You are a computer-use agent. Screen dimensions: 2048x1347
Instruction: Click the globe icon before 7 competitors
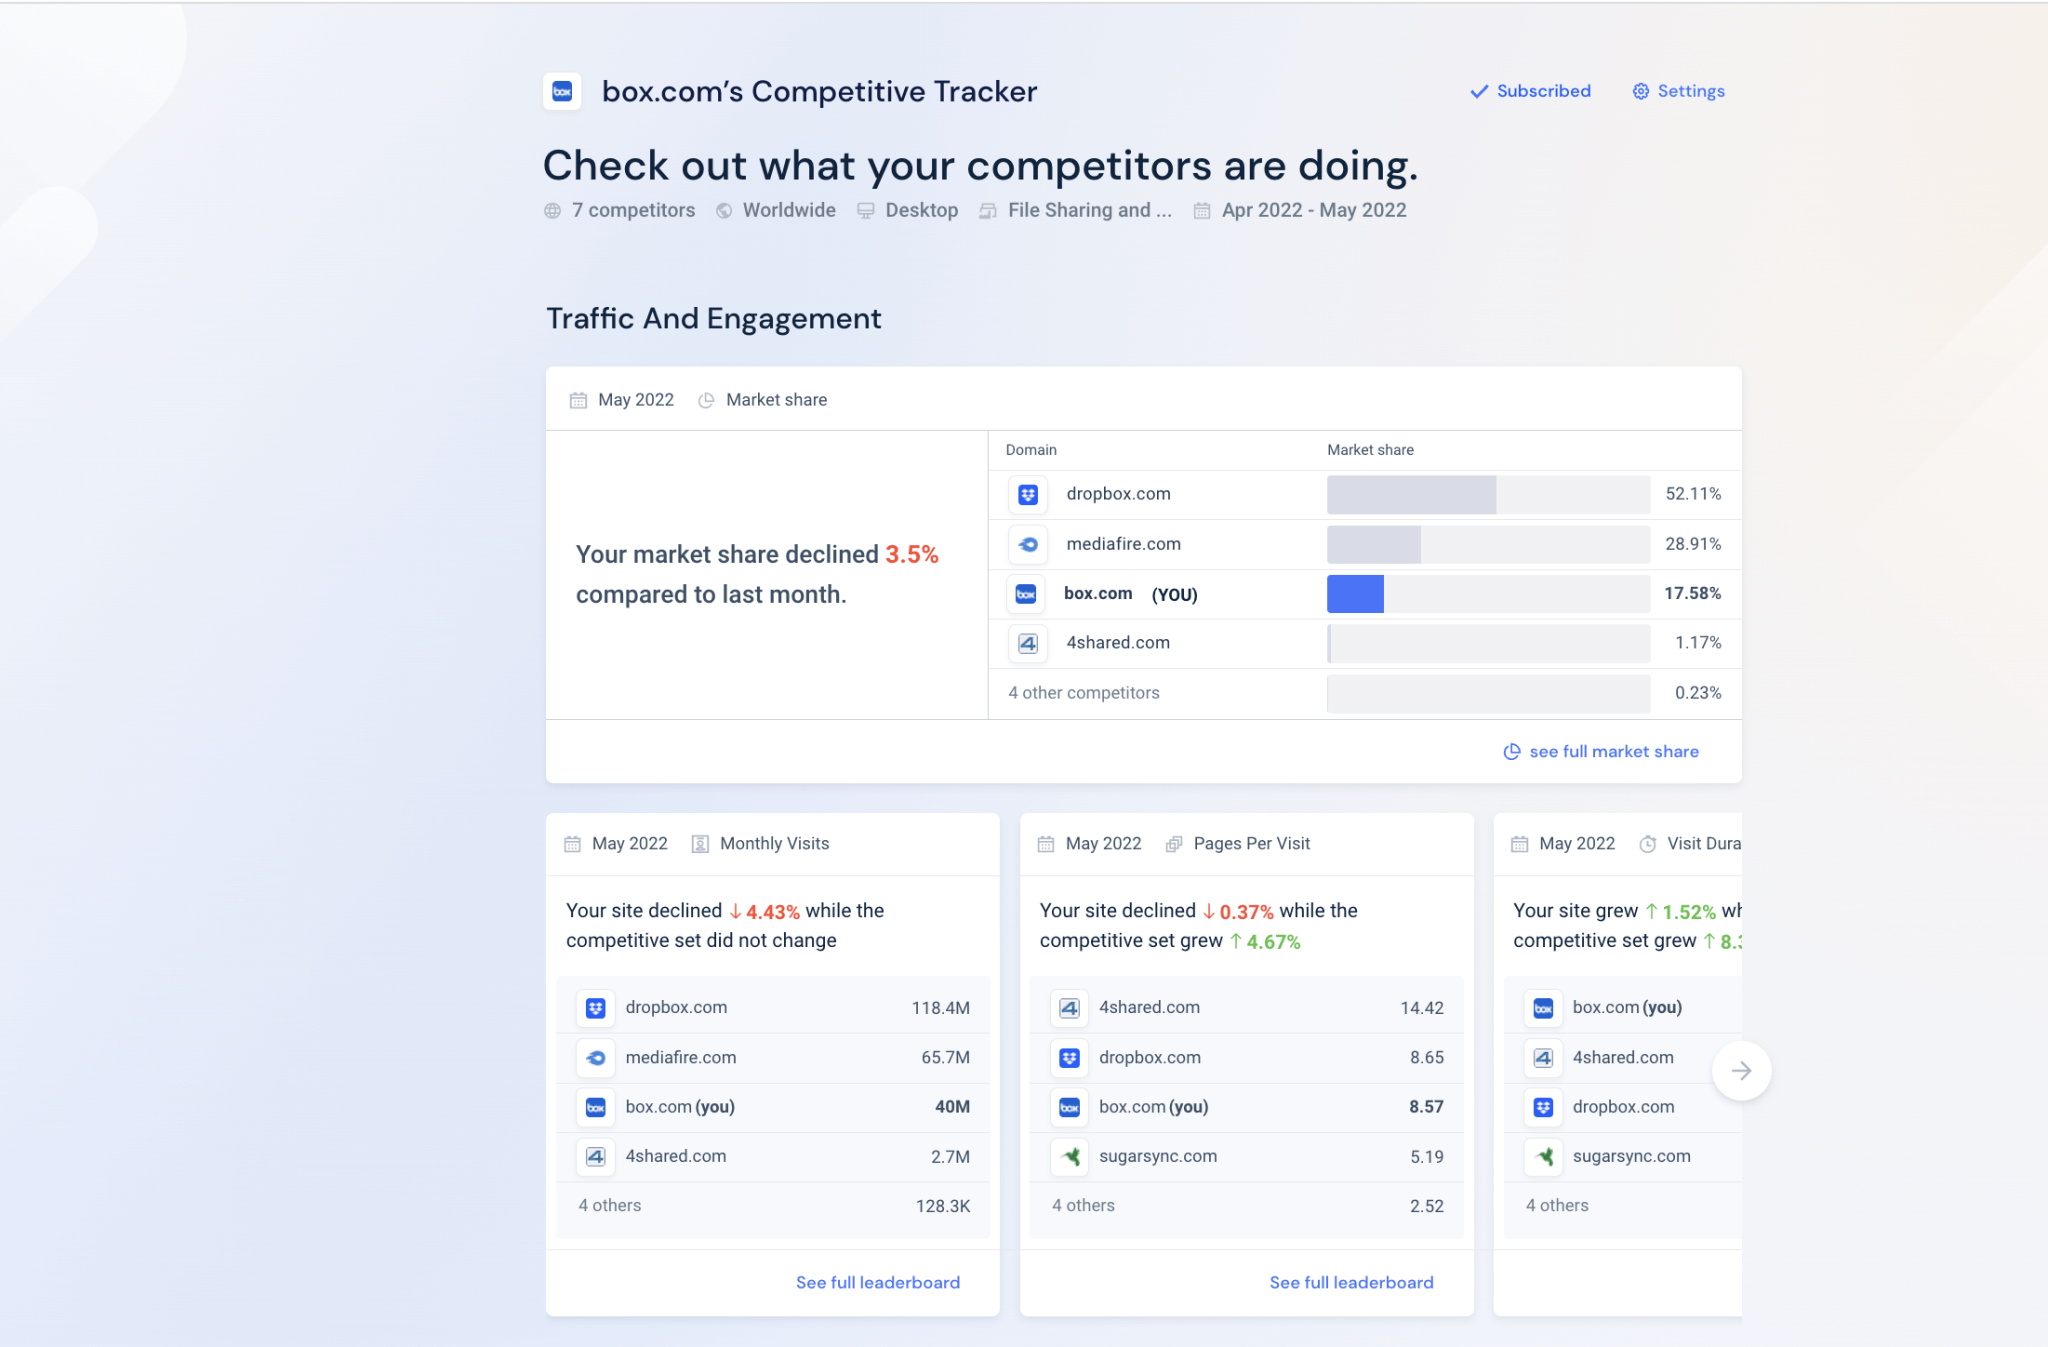click(x=550, y=210)
